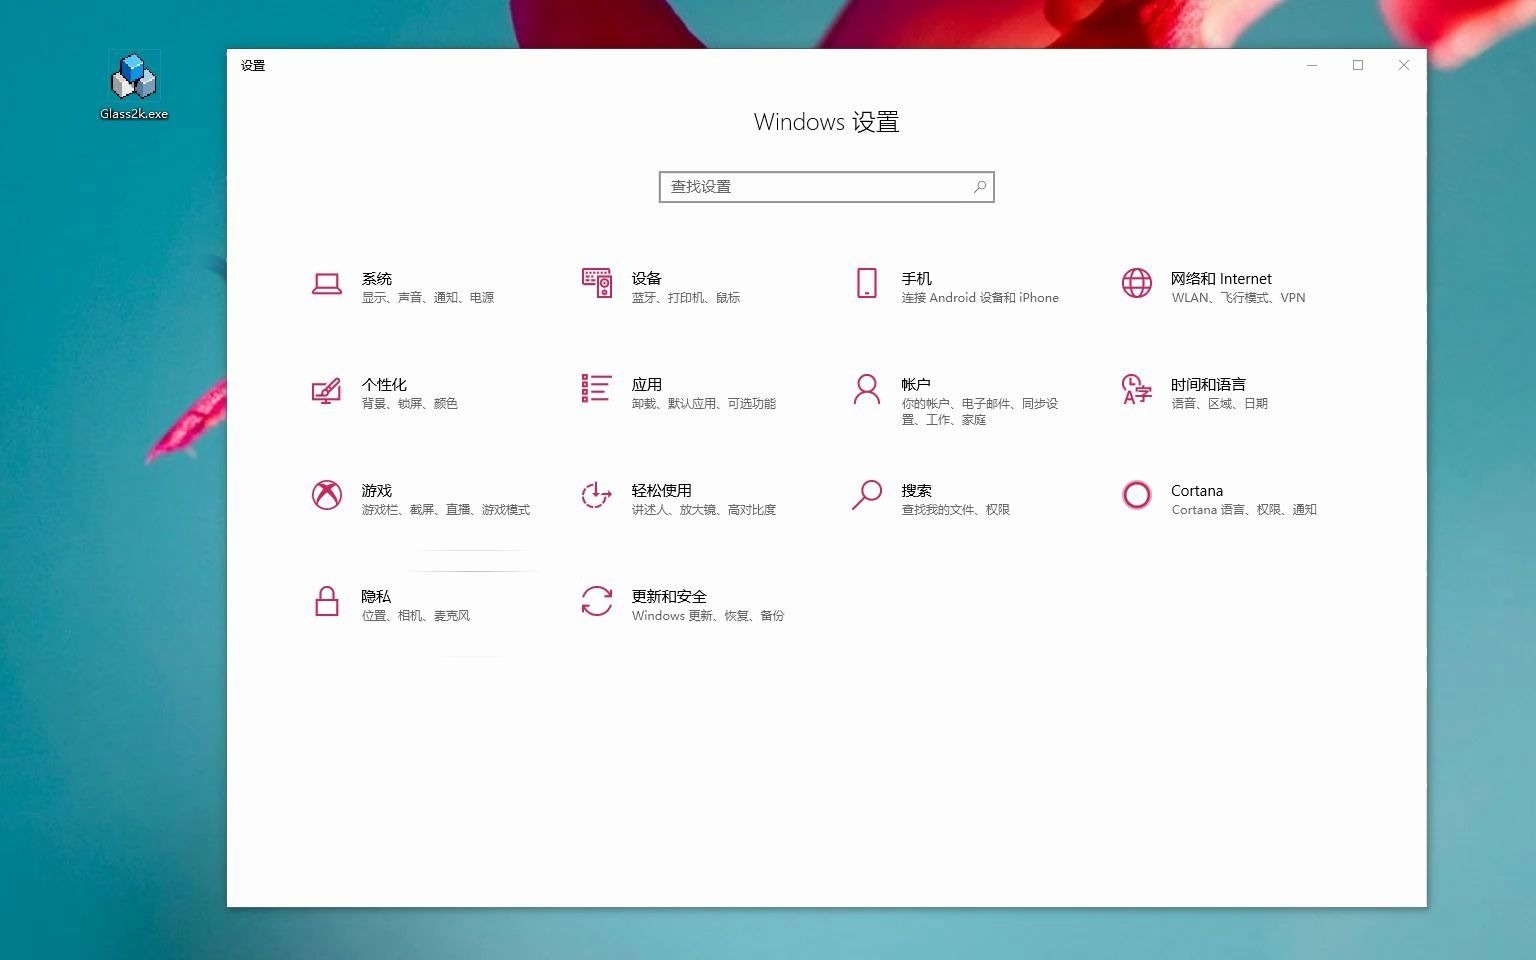Click the 查找设置 search field
The height and width of the screenshot is (960, 1536).
click(x=827, y=187)
